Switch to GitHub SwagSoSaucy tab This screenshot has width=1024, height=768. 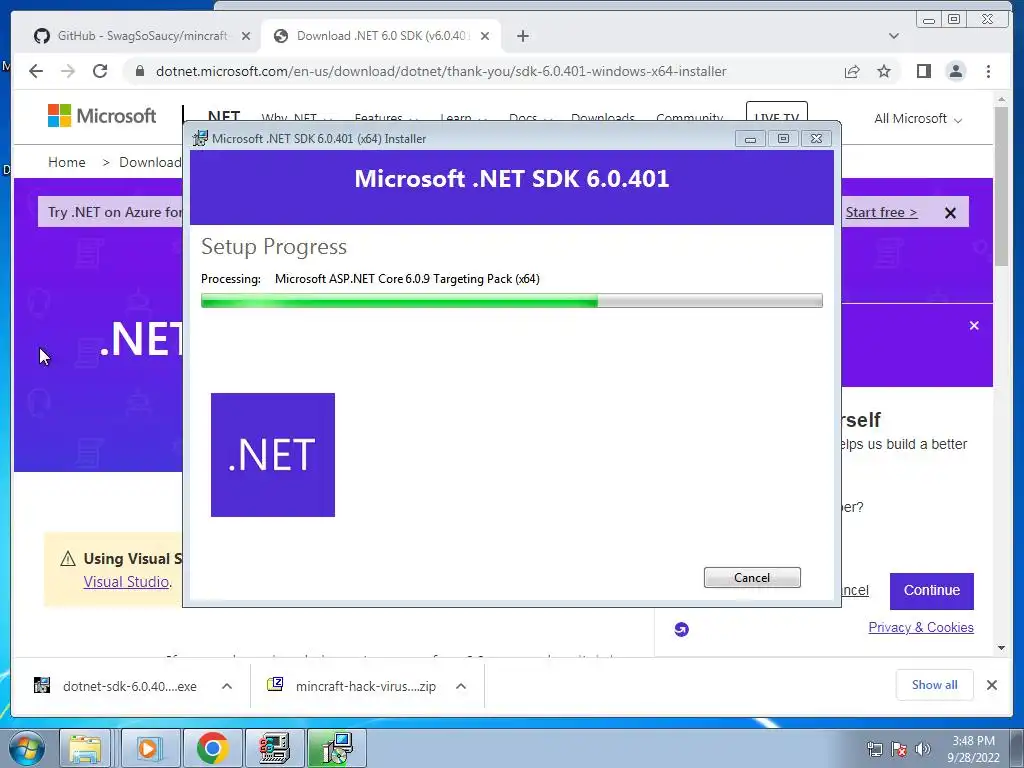pos(142,36)
